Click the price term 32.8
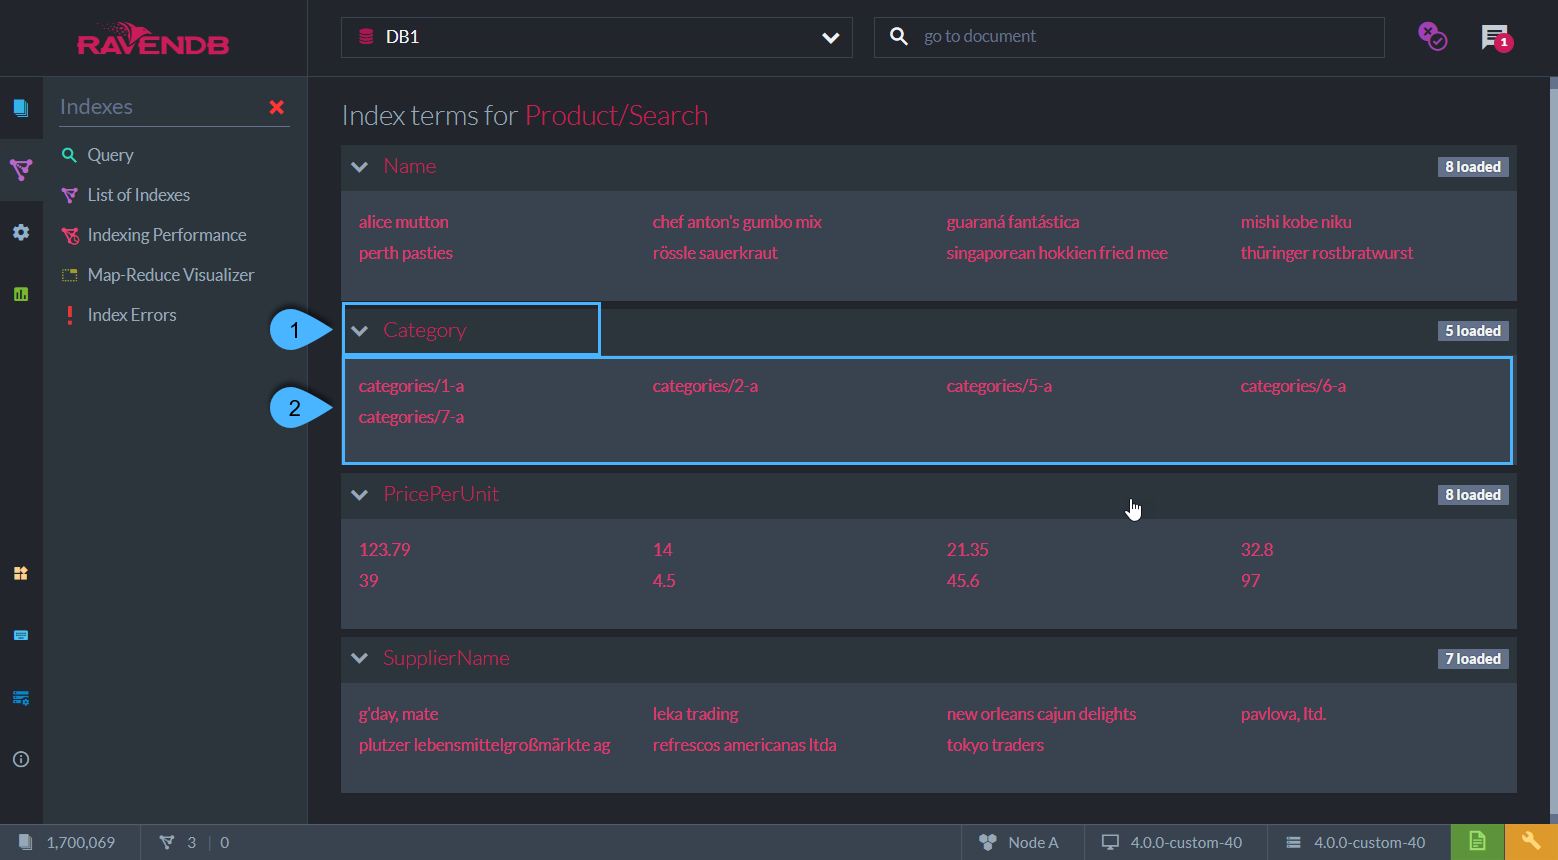Screen dimensions: 1558x860 coord(1257,550)
